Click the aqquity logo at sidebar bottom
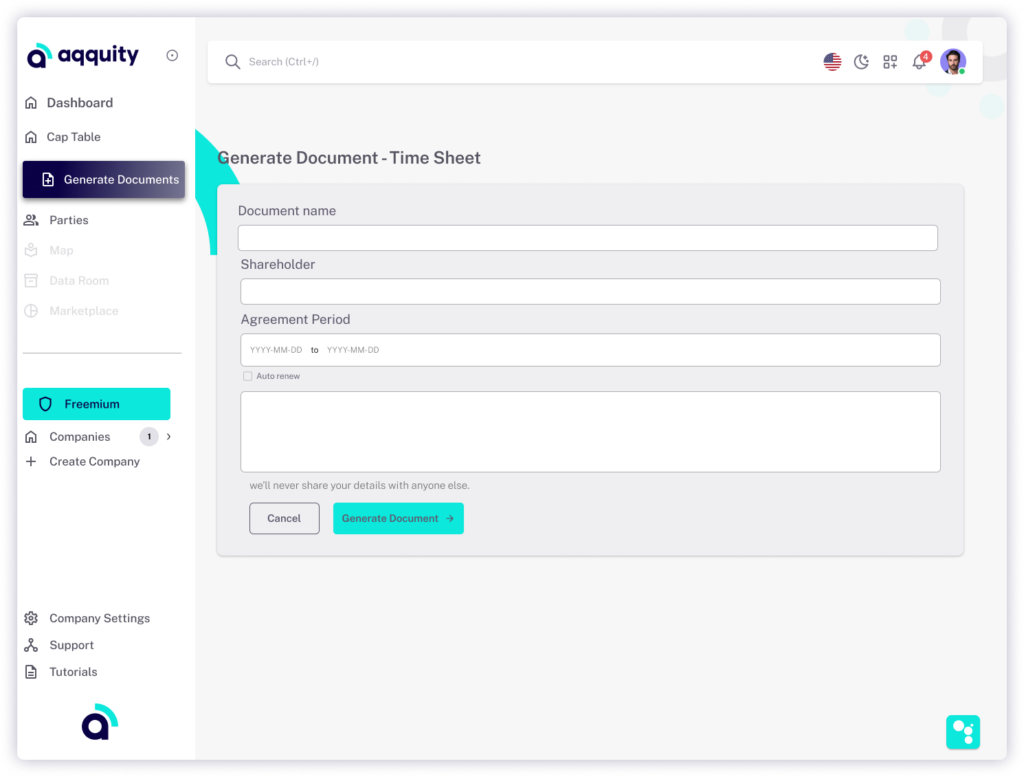The image size is (1024, 777). coord(99,722)
